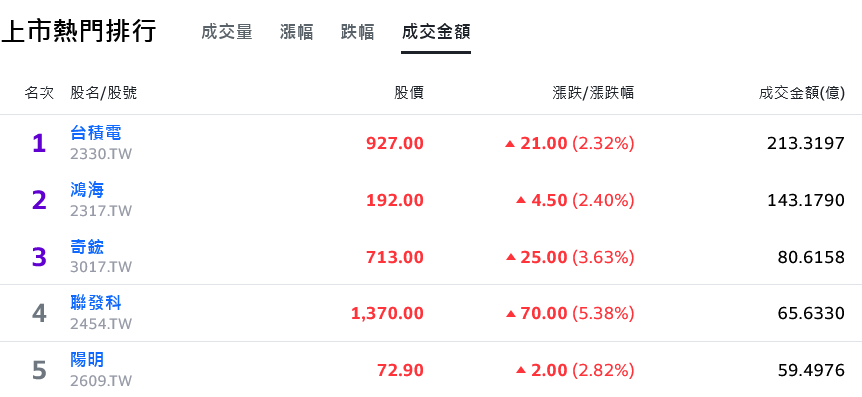The height and width of the screenshot is (397, 862).
Task: Click the up arrow beside 70.00
Action: 510,314
